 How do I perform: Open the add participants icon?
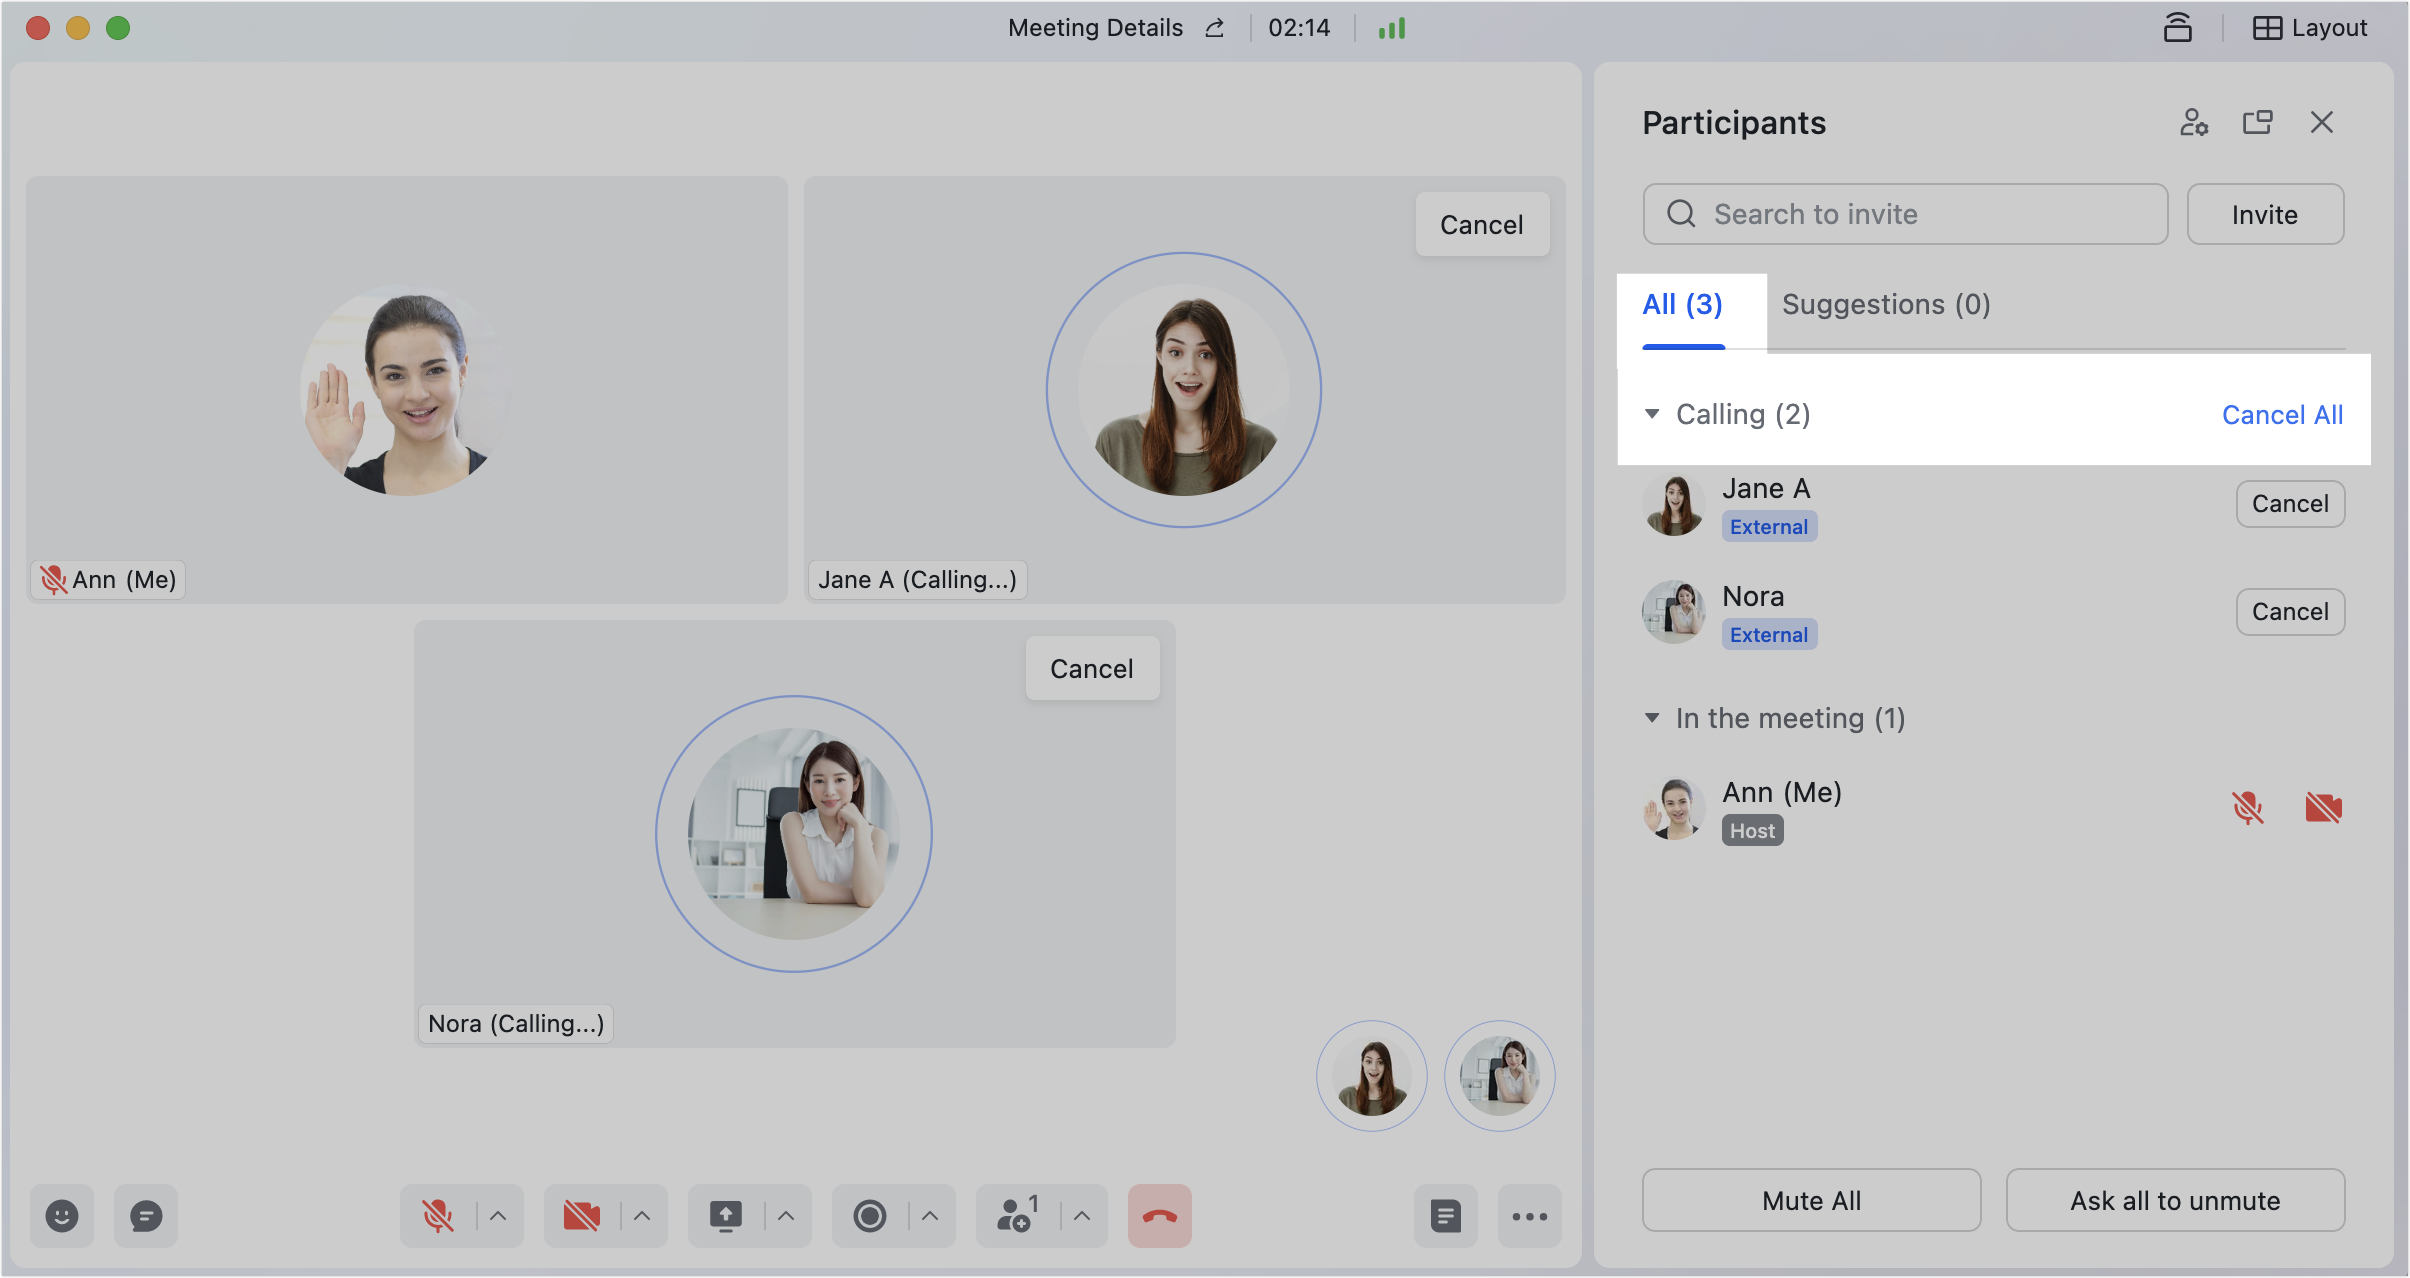point(1014,1215)
